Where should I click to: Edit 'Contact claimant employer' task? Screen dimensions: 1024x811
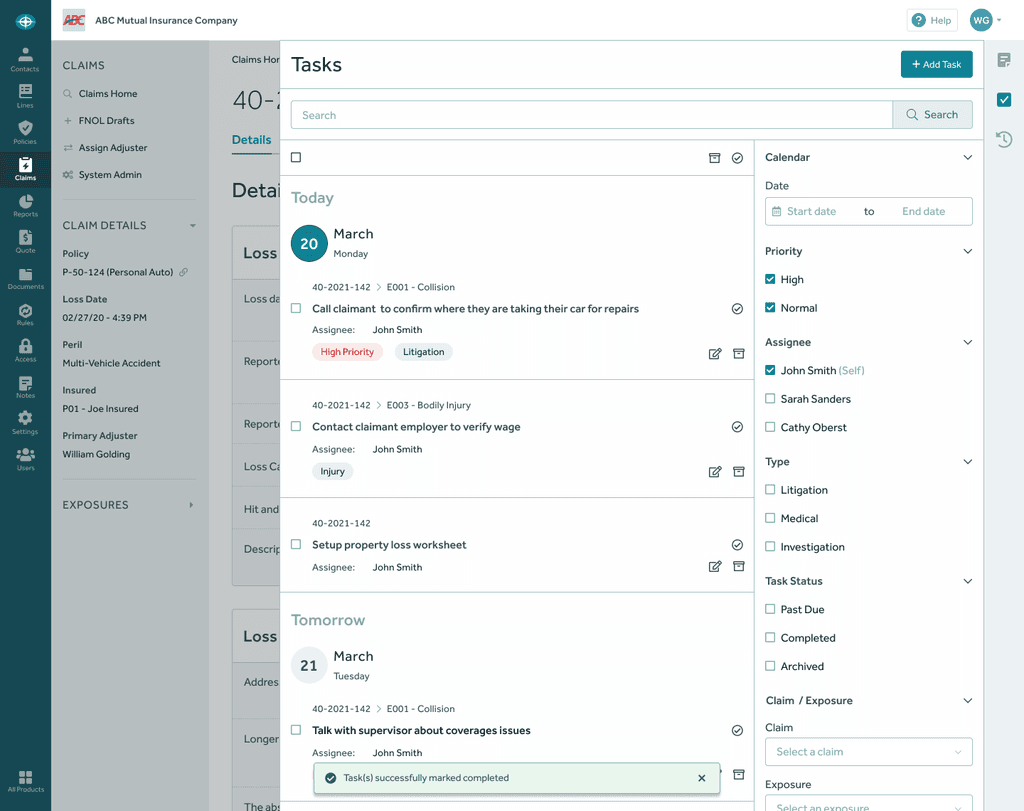tap(715, 471)
